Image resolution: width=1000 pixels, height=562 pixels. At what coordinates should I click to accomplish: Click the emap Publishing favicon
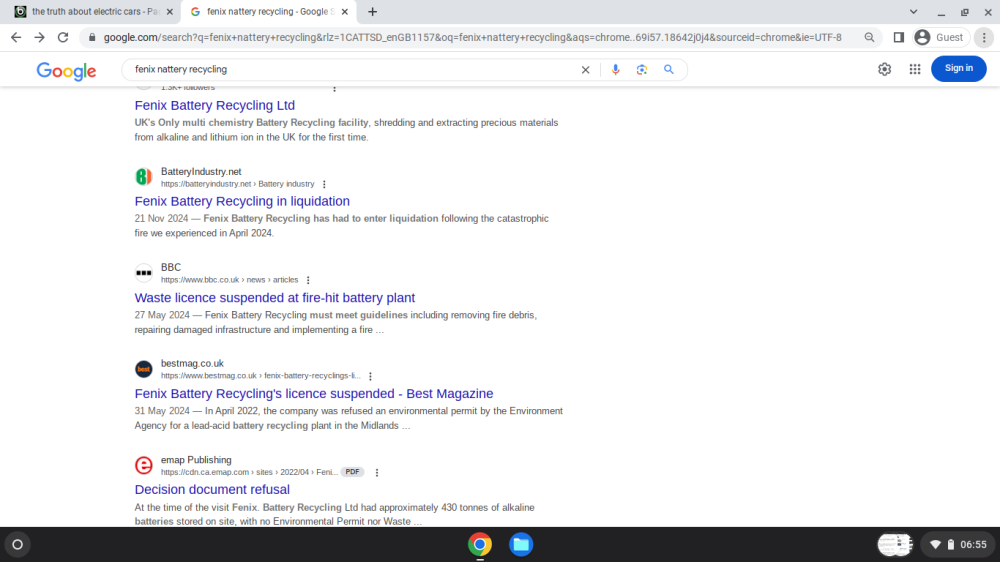pos(144,465)
